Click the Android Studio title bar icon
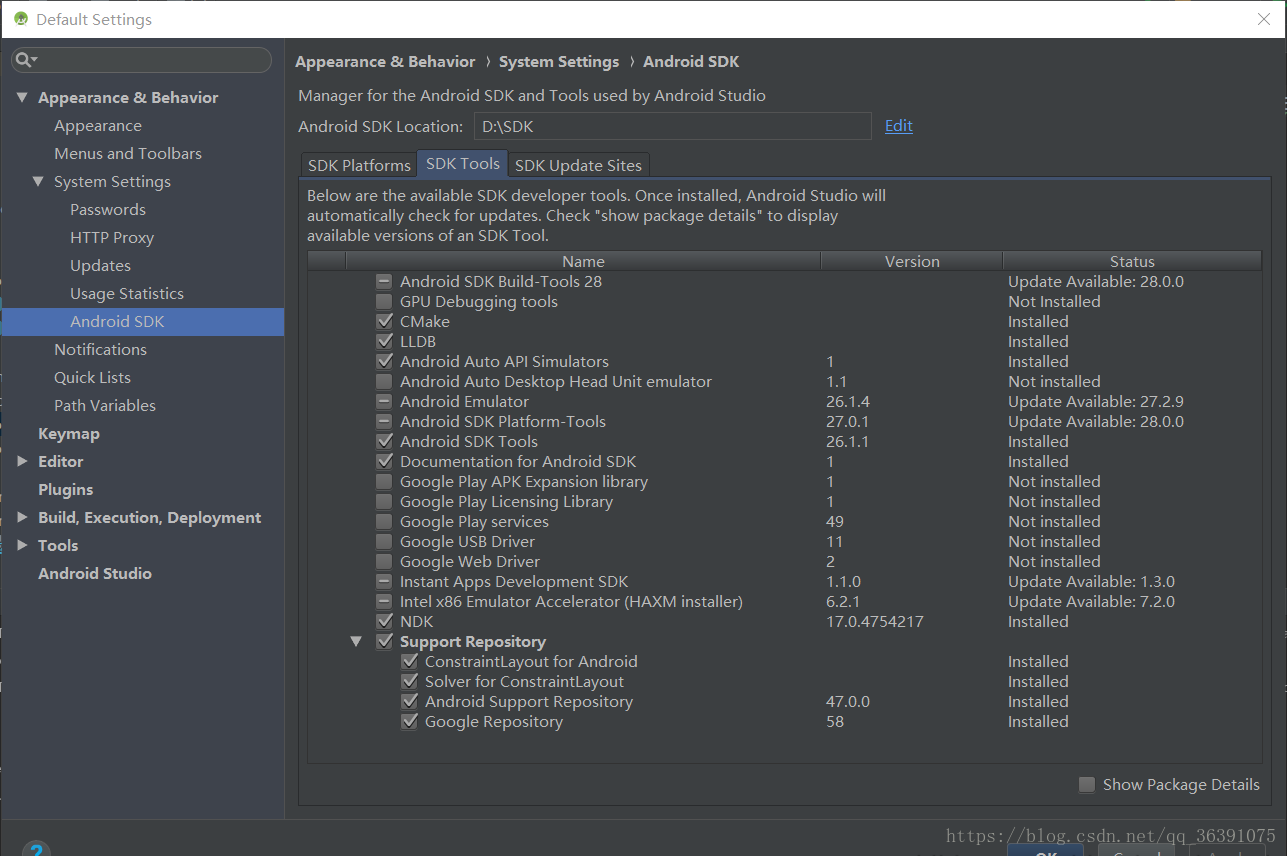 pos(20,19)
